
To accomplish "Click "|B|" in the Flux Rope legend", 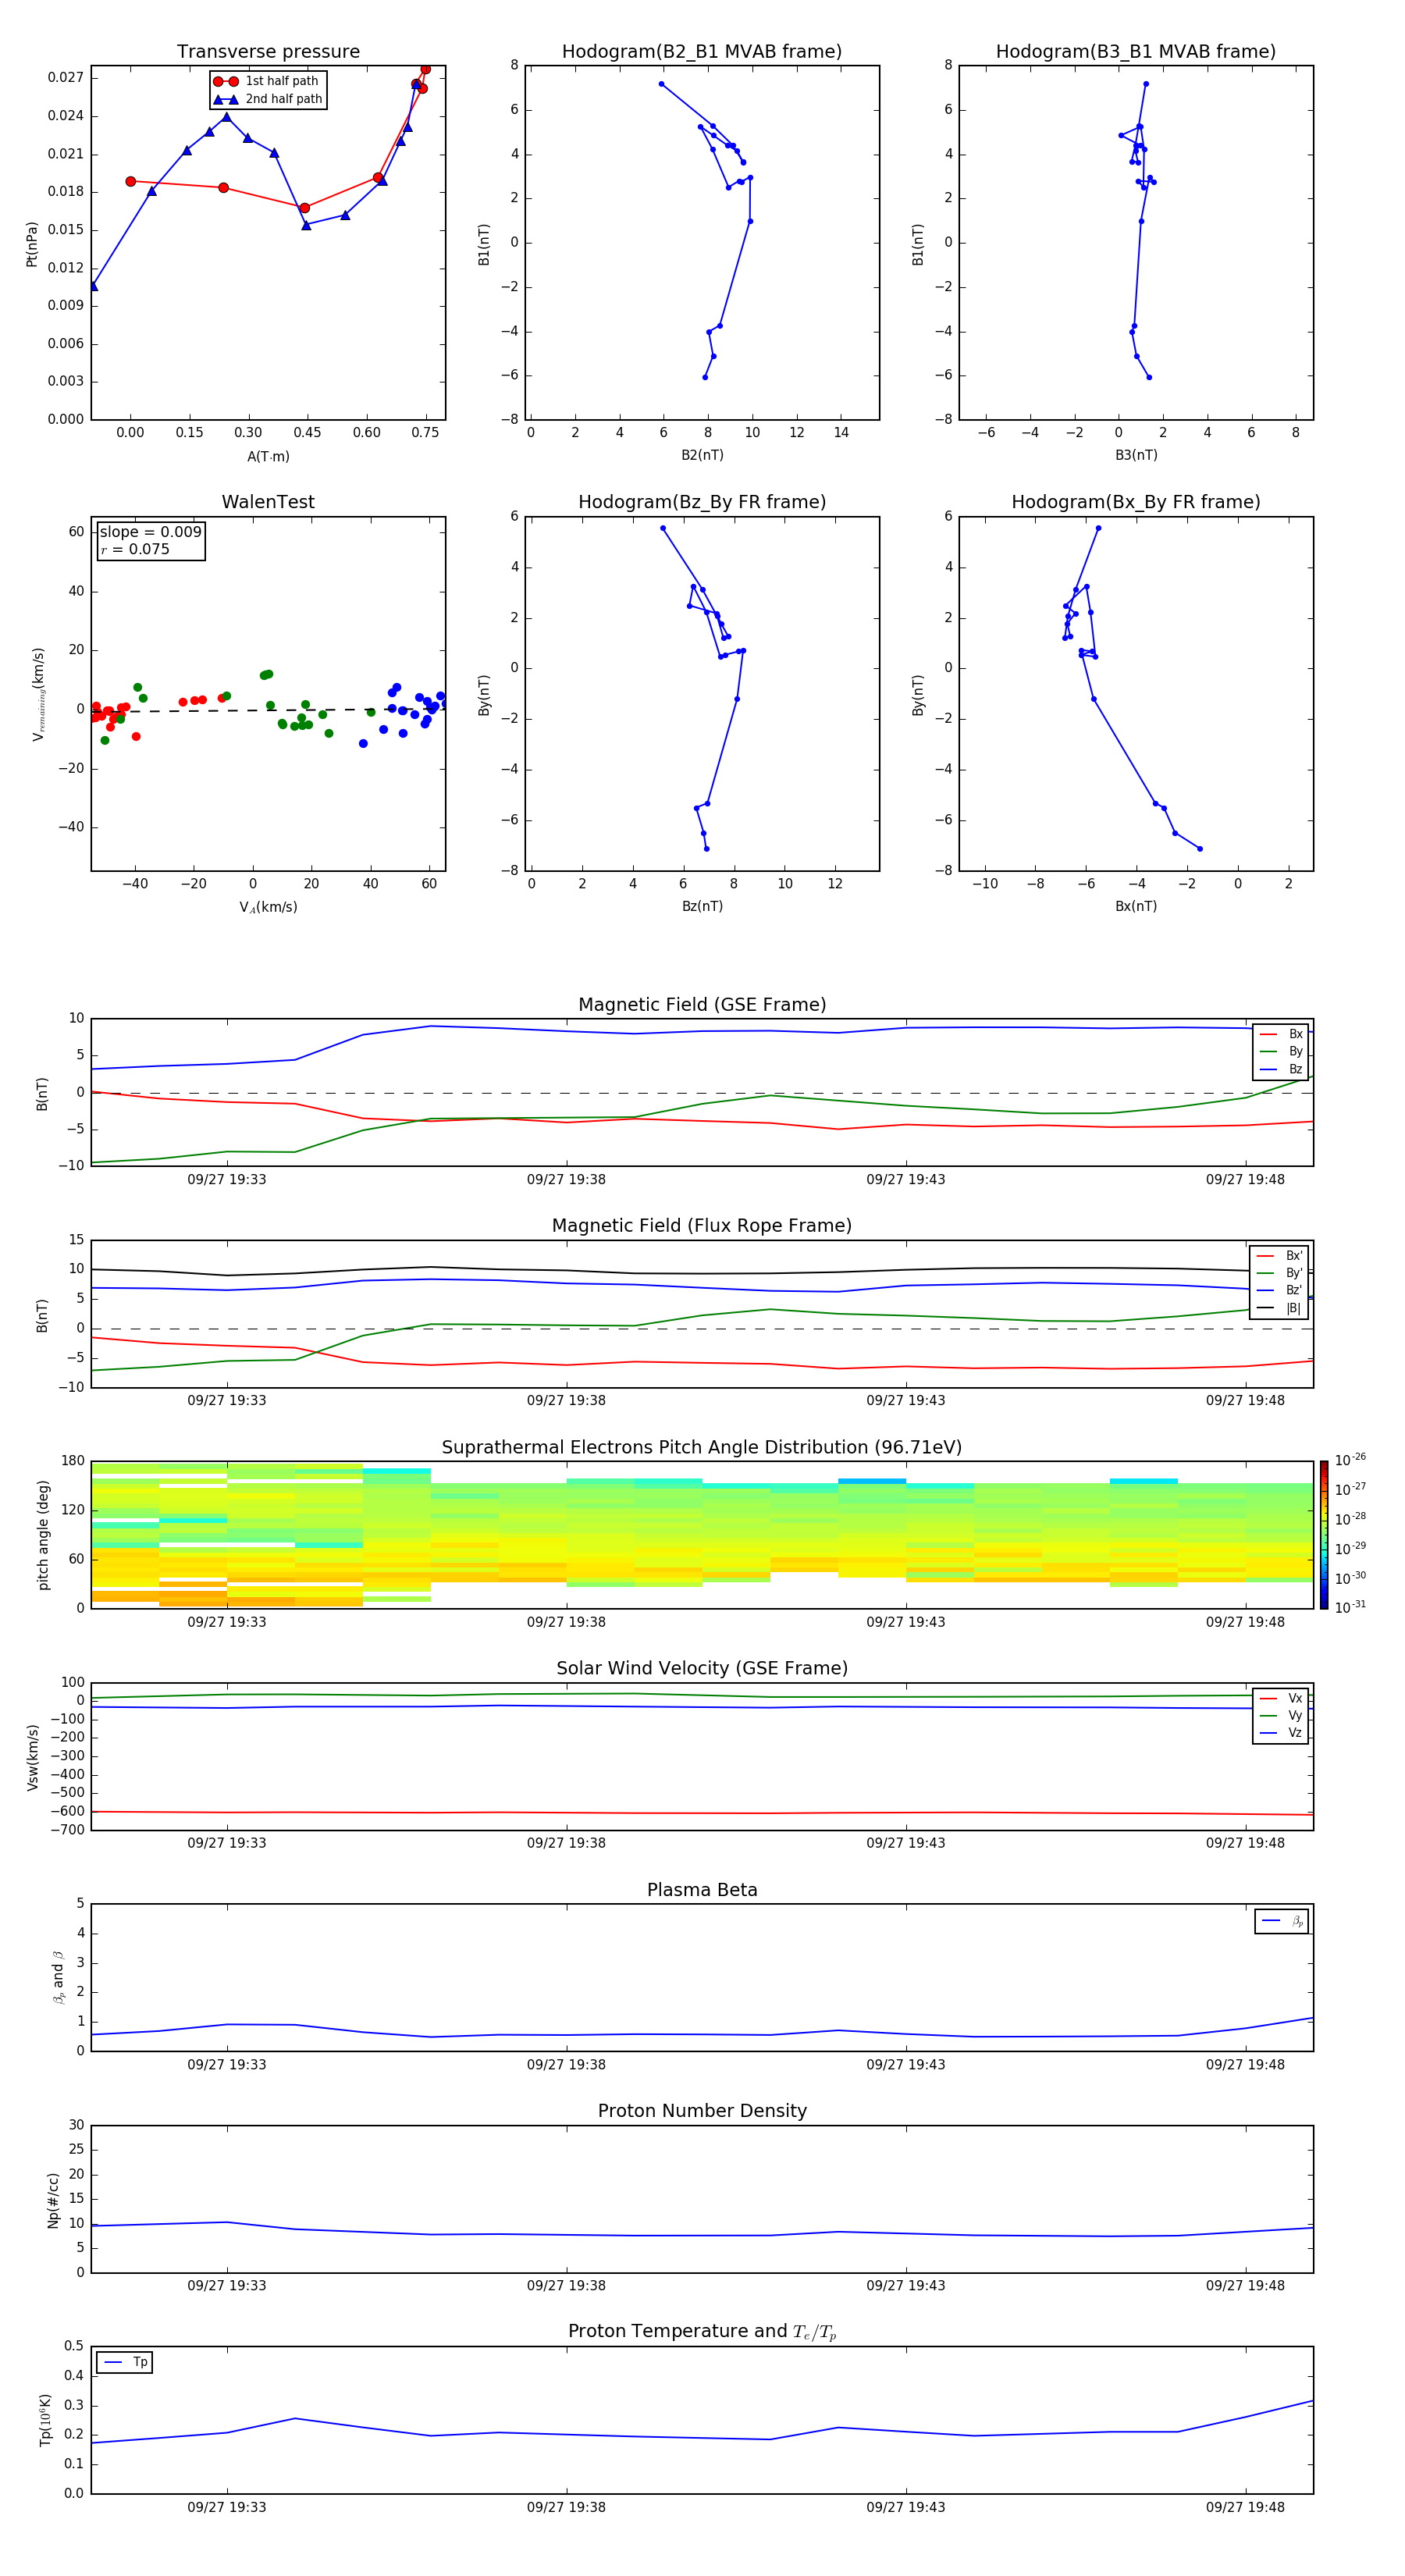I will 1293,1308.
